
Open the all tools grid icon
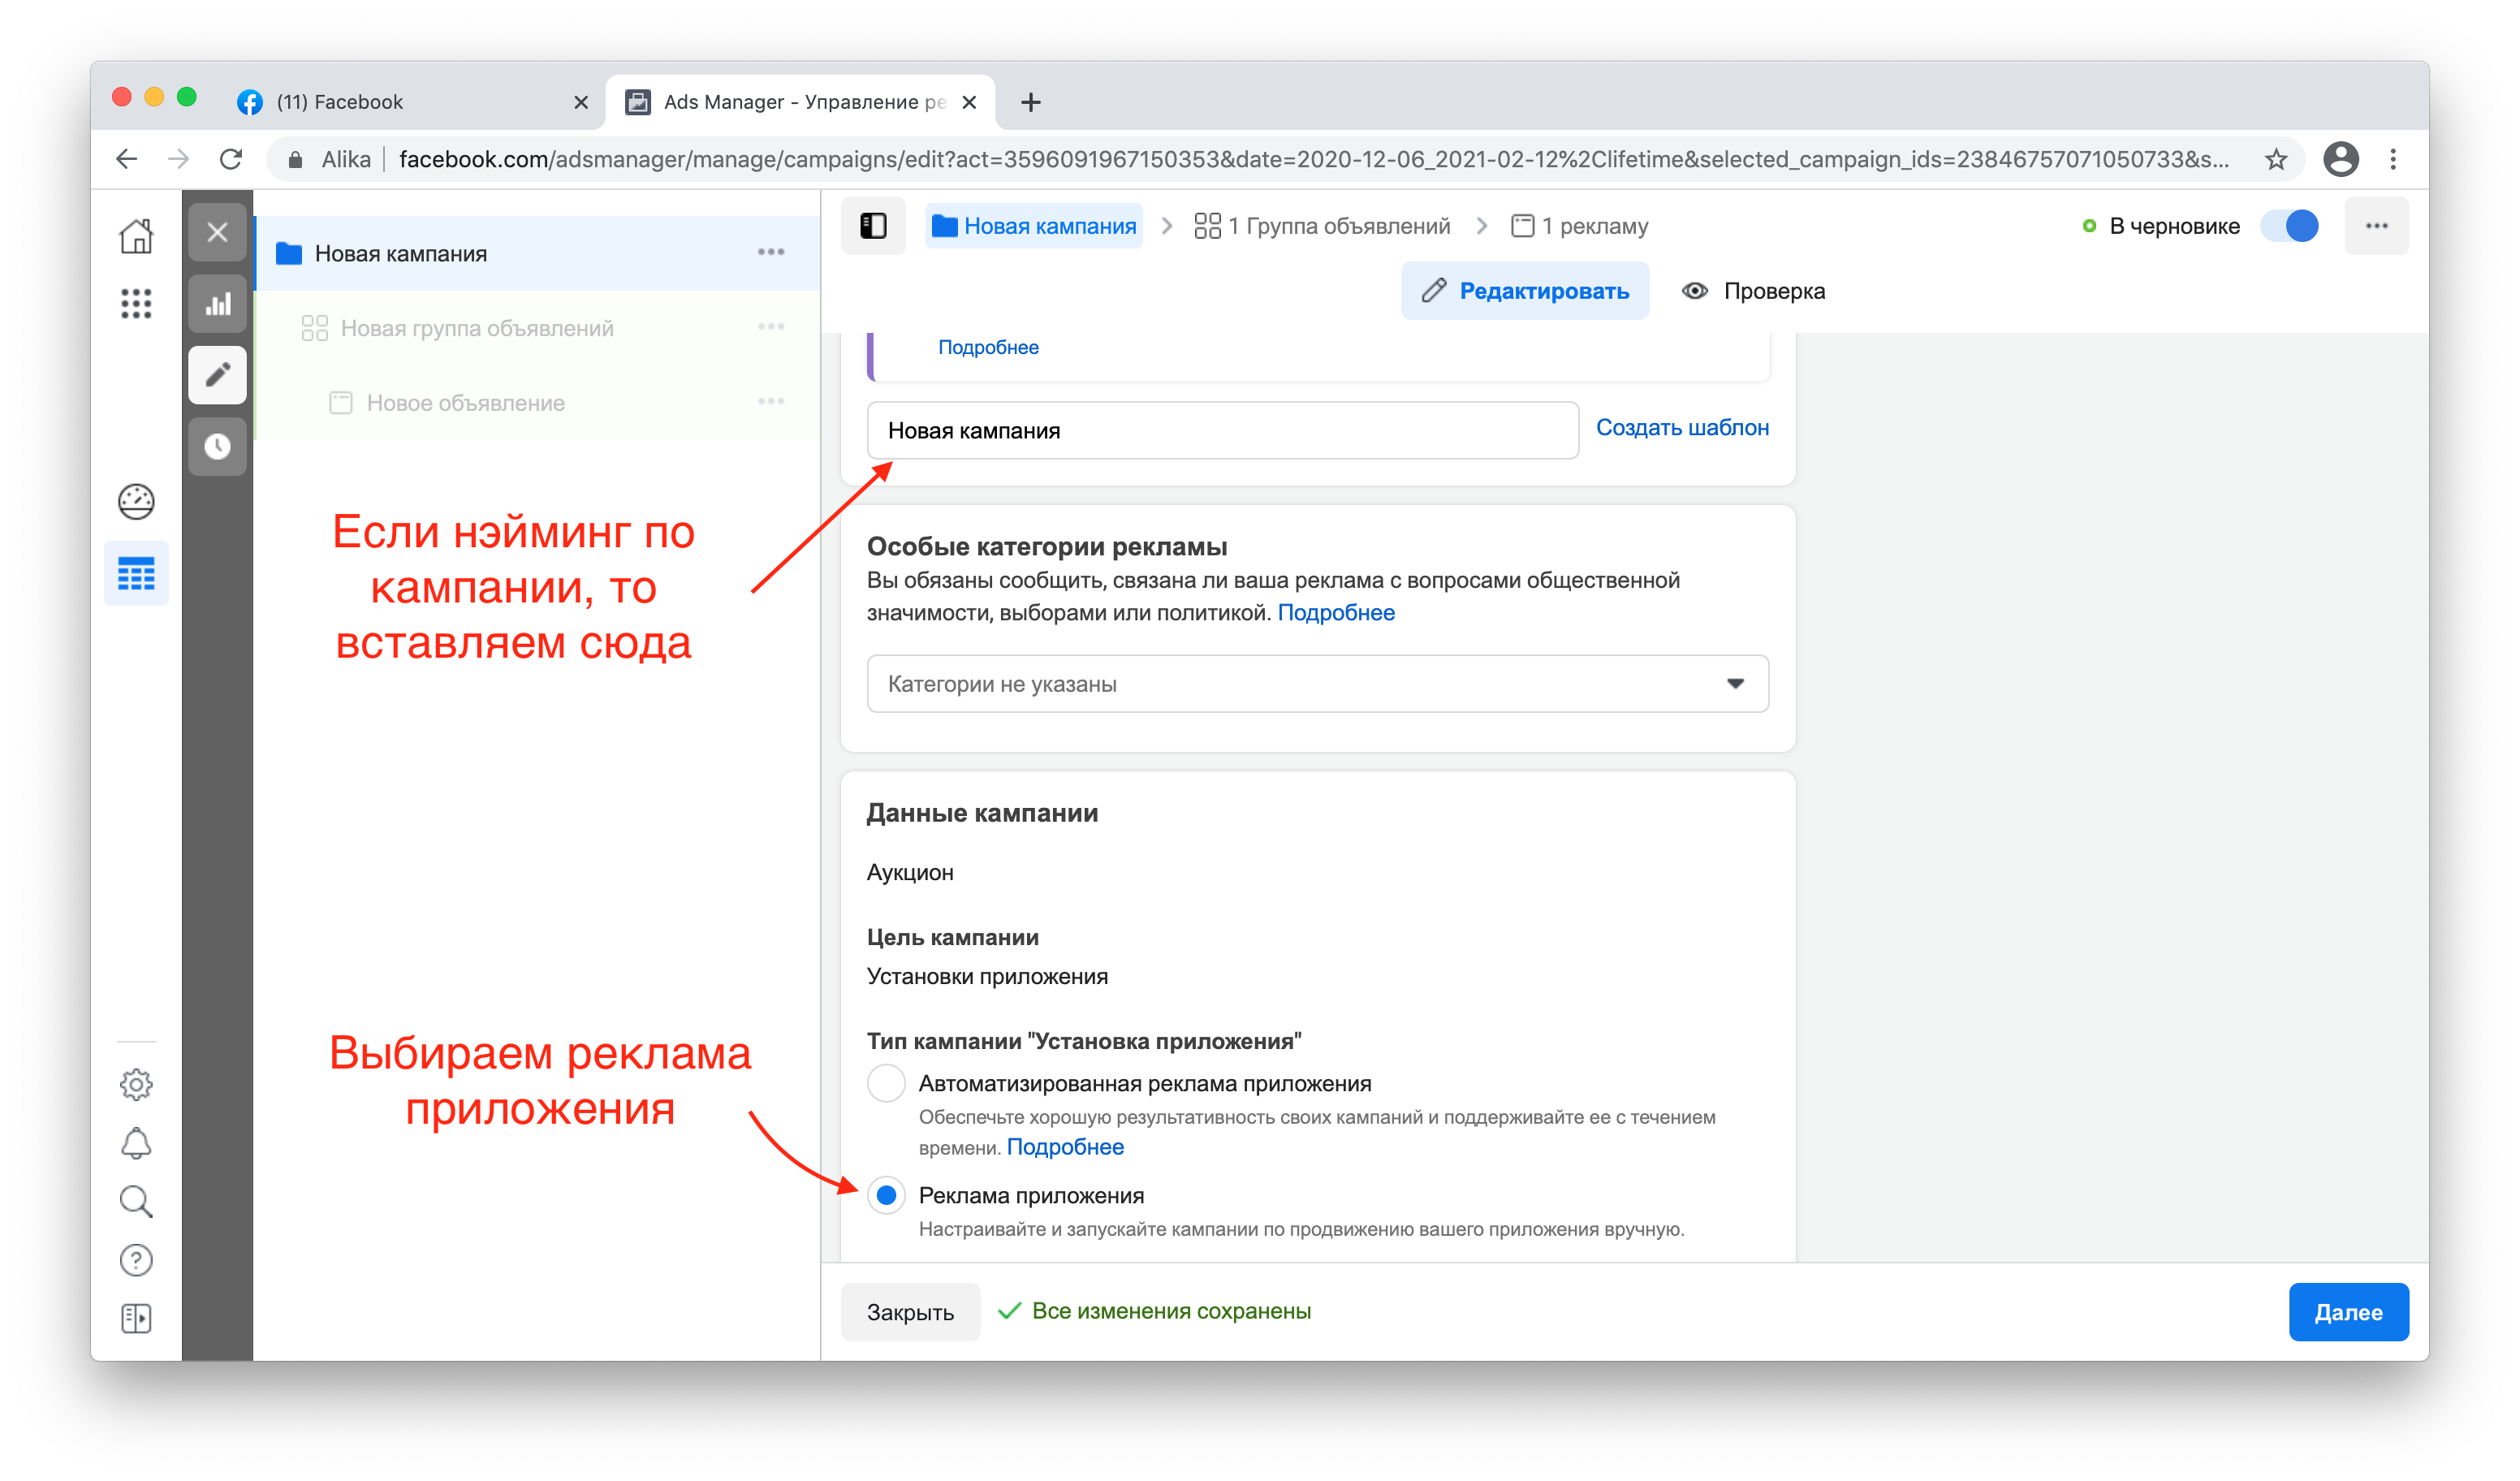[x=136, y=303]
